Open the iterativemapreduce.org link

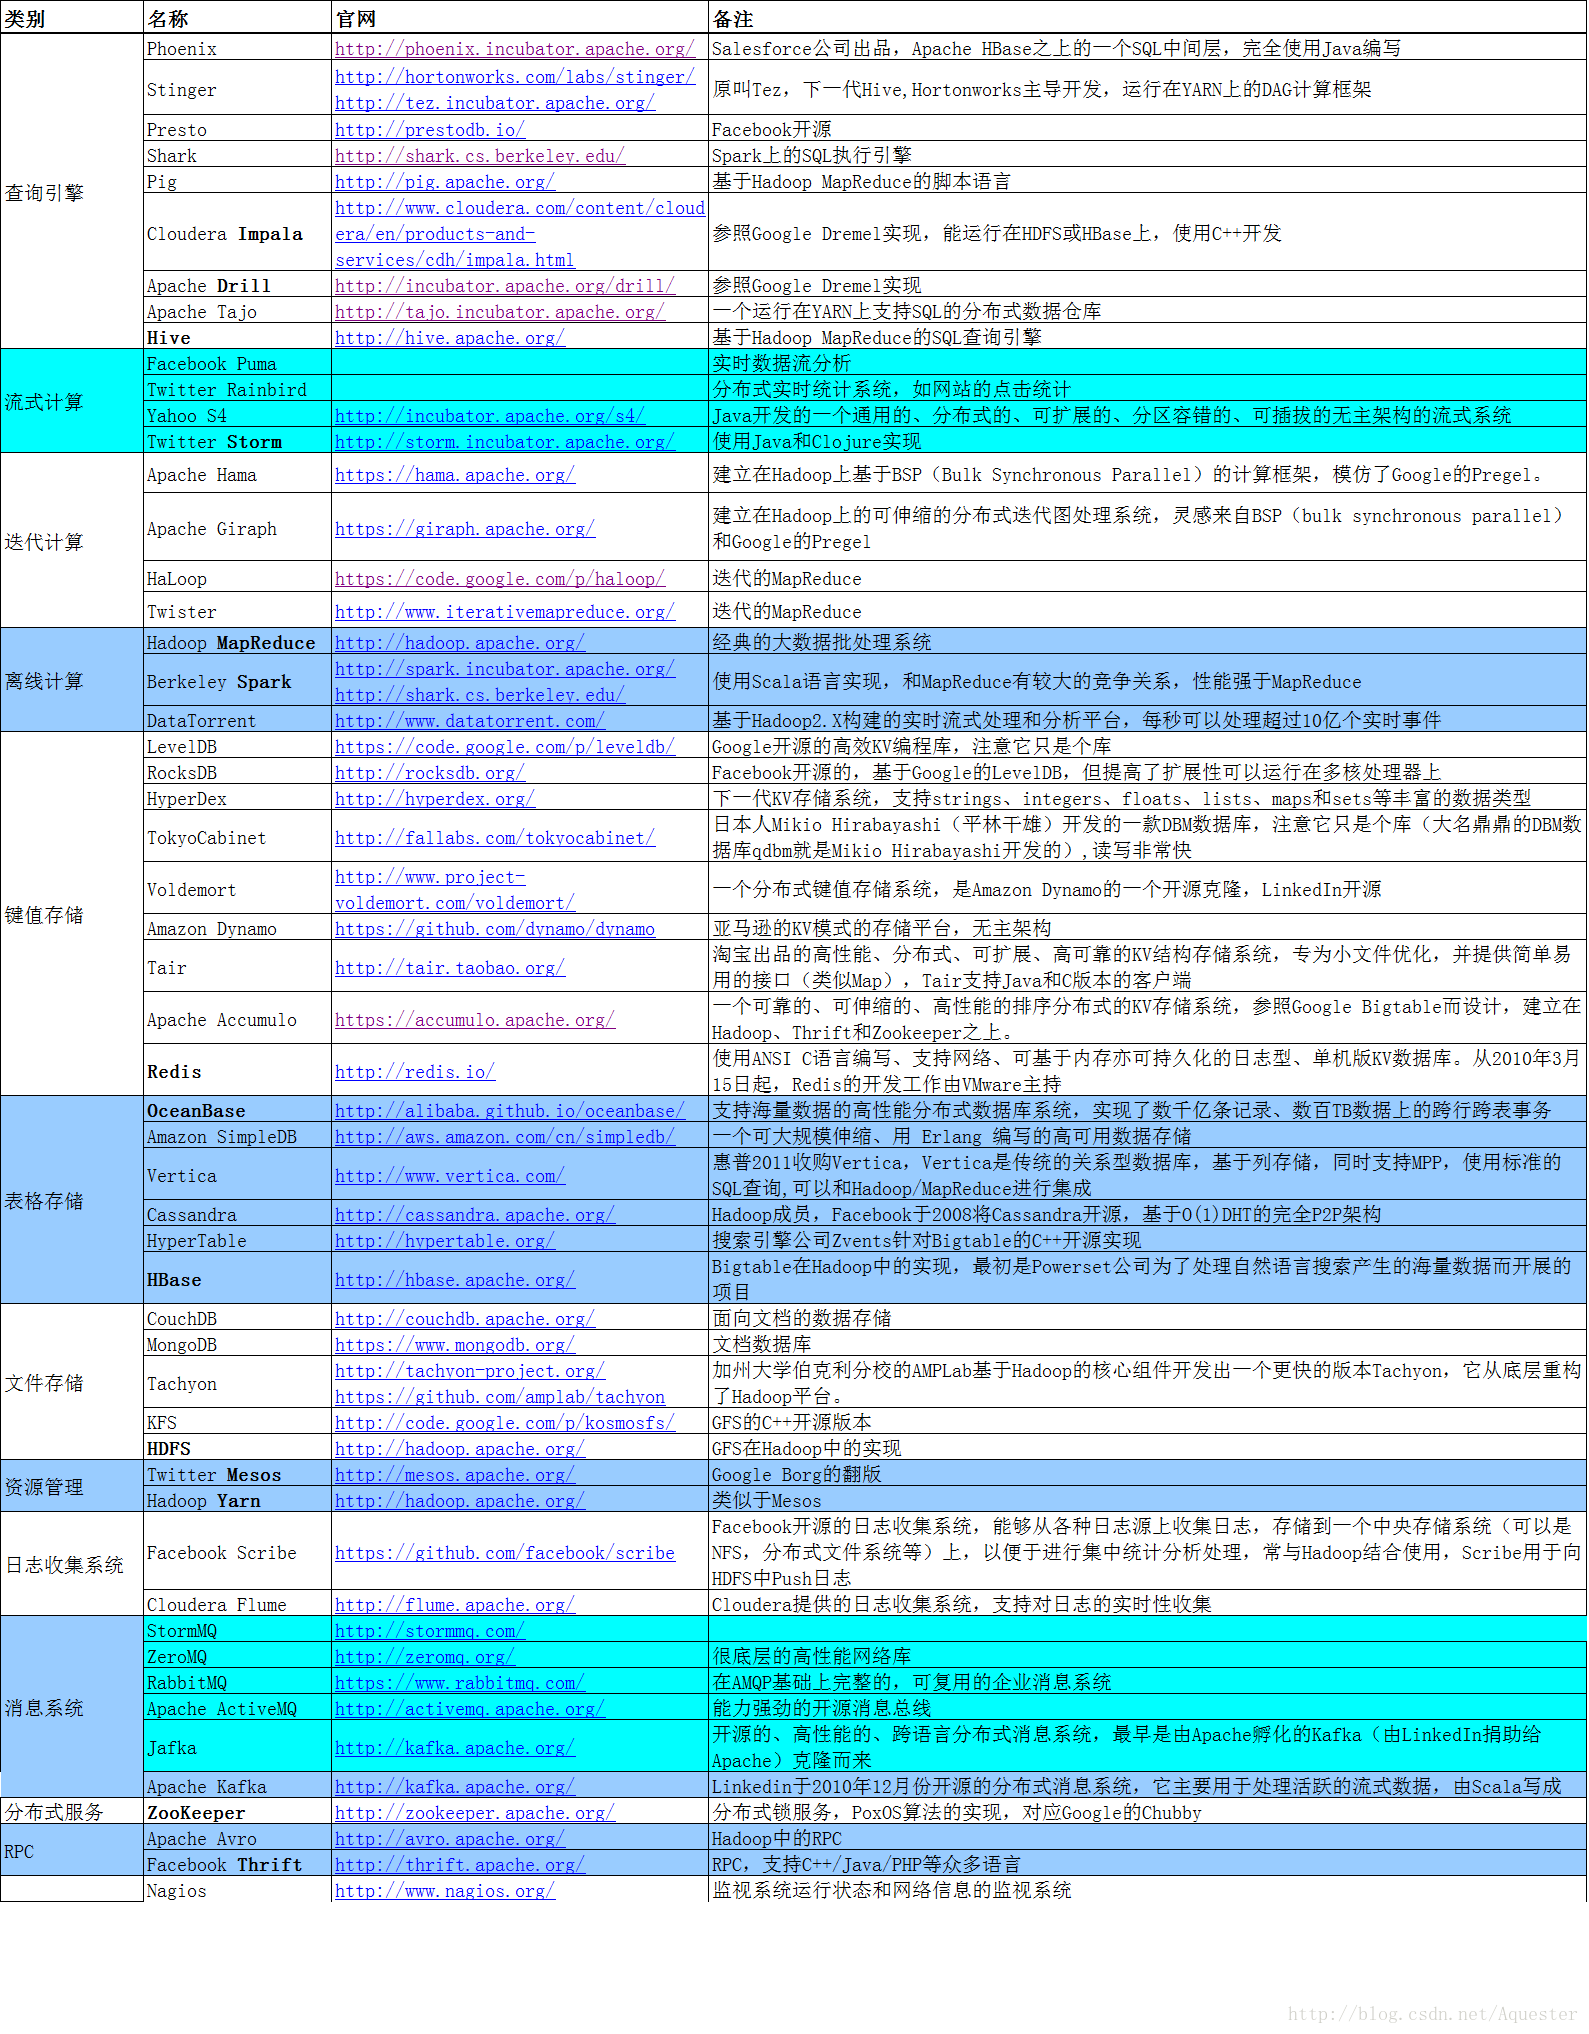point(504,612)
